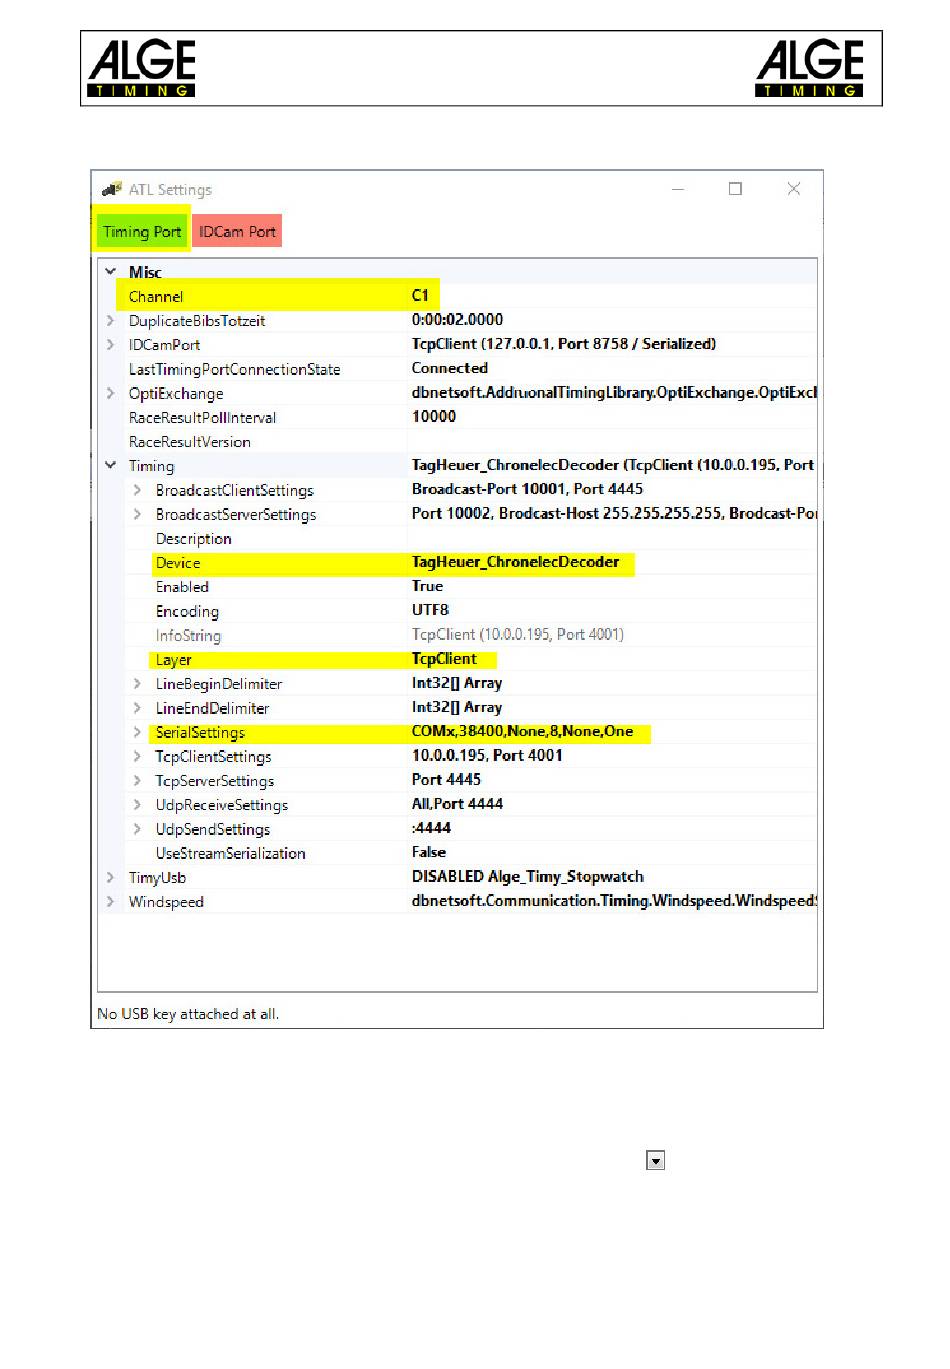
Task: Expand LineEndDelimiter node
Action: (x=138, y=708)
